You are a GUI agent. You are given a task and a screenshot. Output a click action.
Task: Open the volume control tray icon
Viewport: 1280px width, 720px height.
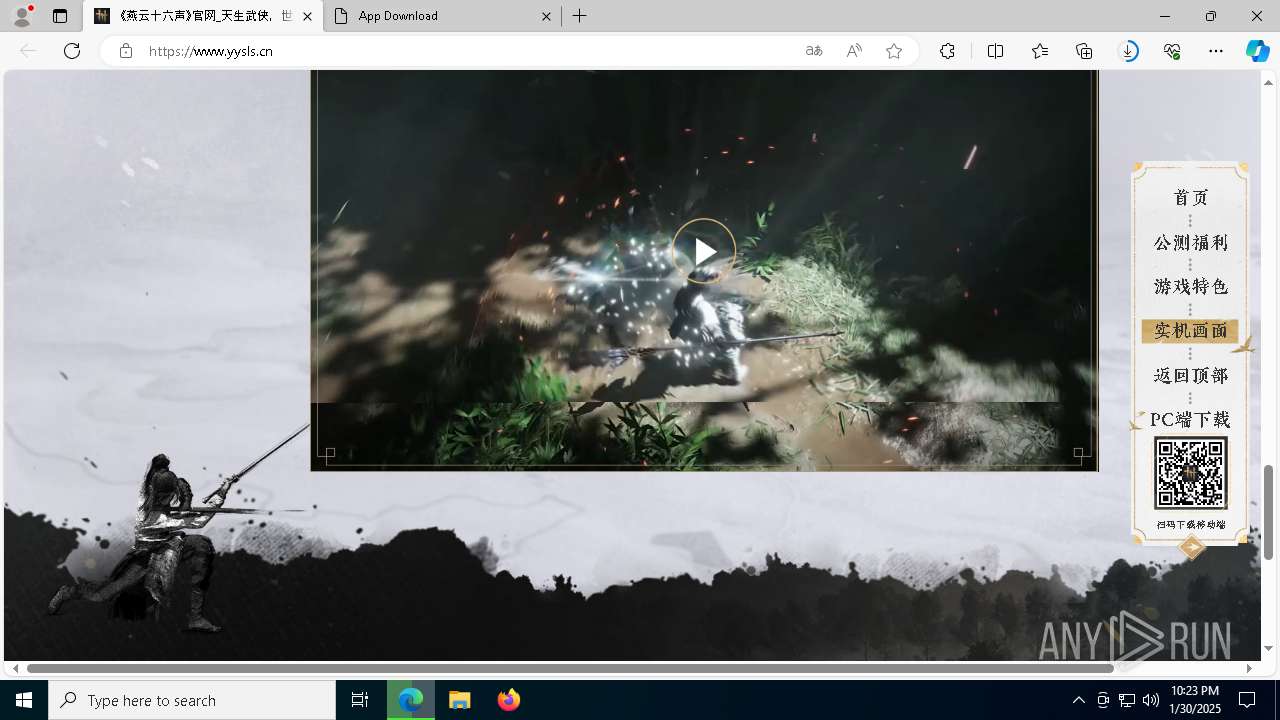(x=1151, y=700)
